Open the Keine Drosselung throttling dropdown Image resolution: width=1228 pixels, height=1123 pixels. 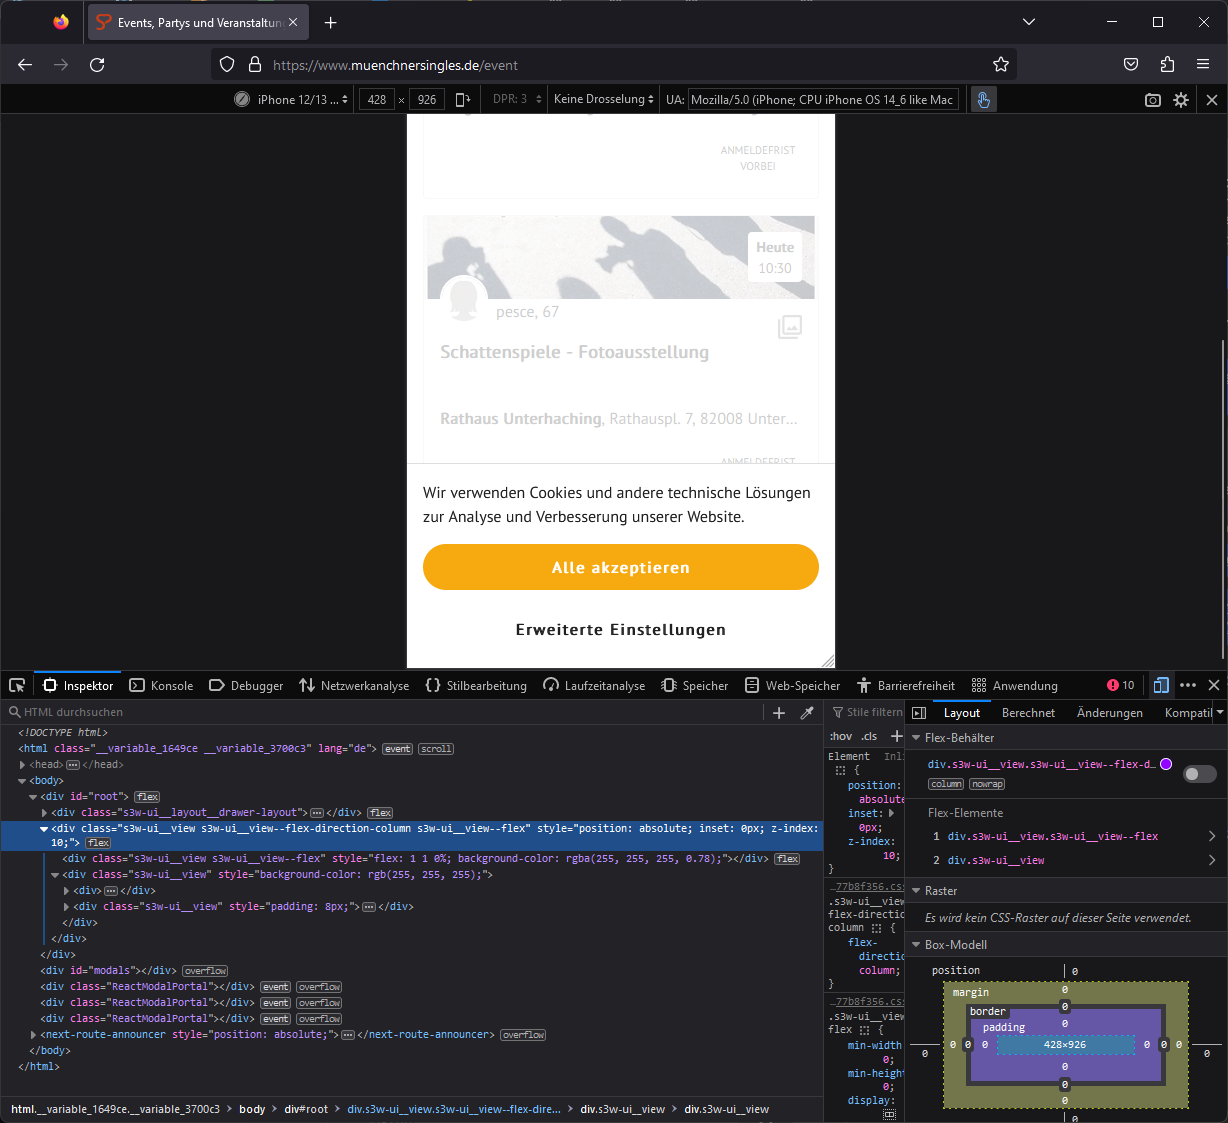pos(603,100)
